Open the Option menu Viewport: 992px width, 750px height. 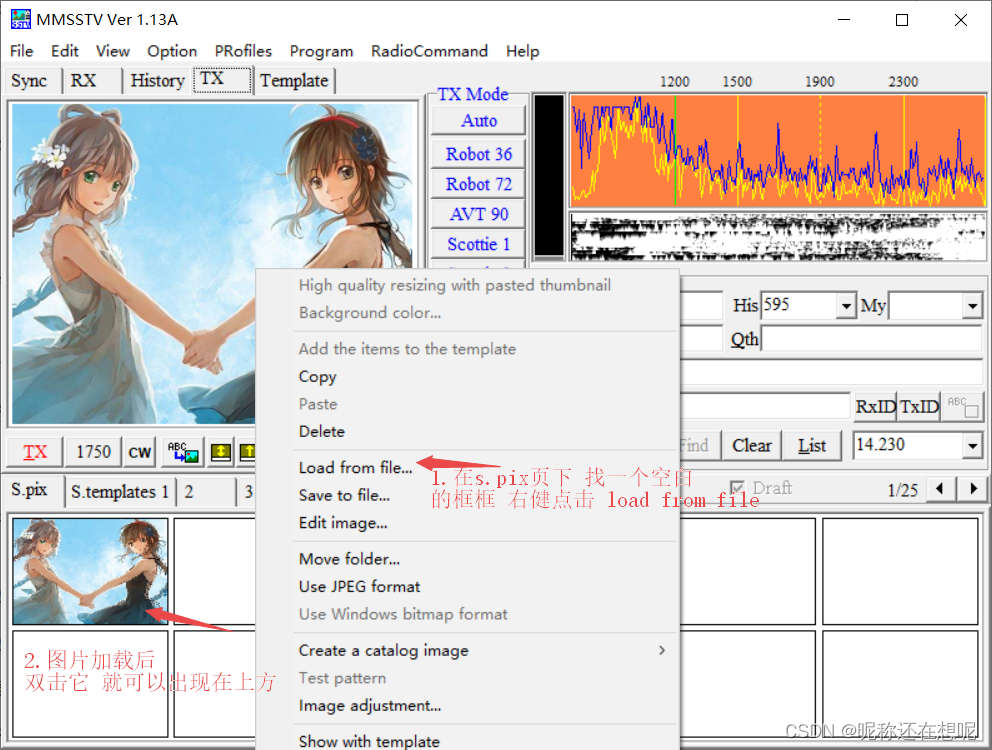tap(172, 51)
